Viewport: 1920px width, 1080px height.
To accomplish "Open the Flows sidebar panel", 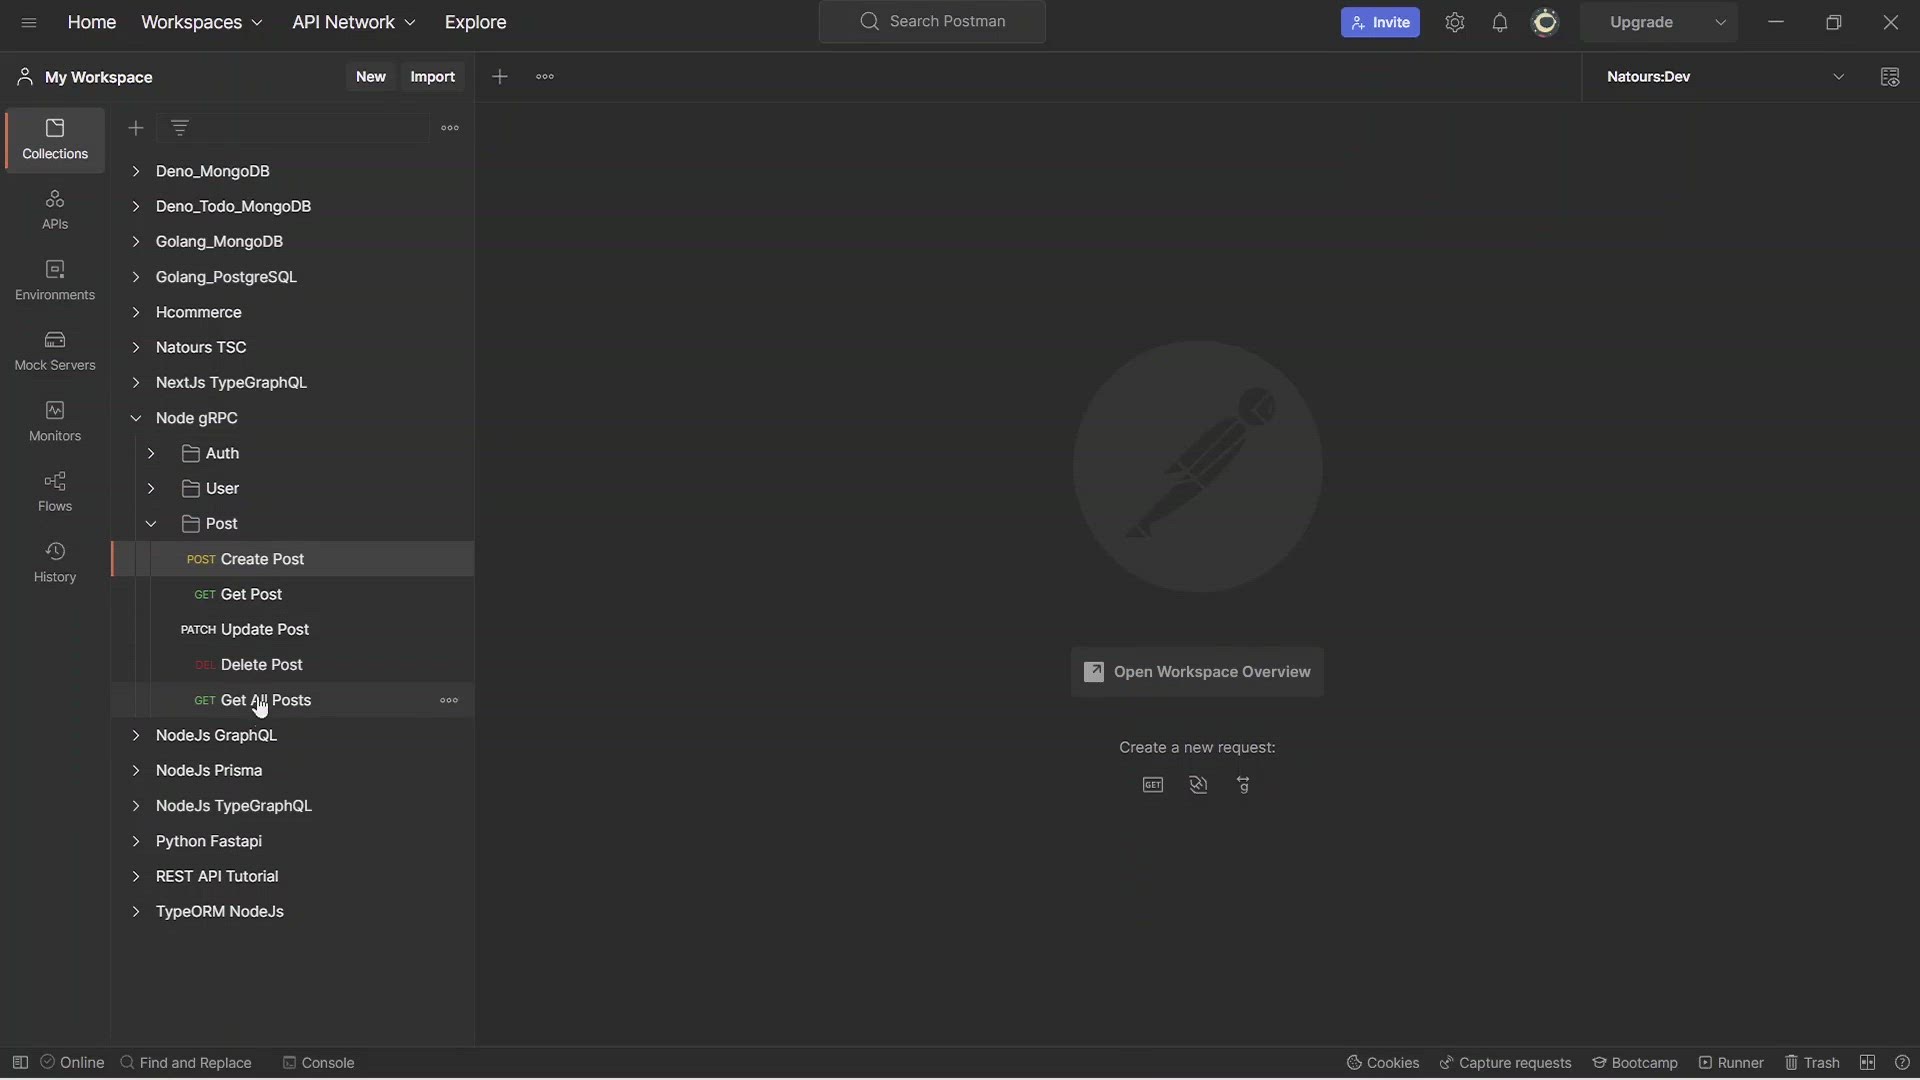I will (x=55, y=492).
